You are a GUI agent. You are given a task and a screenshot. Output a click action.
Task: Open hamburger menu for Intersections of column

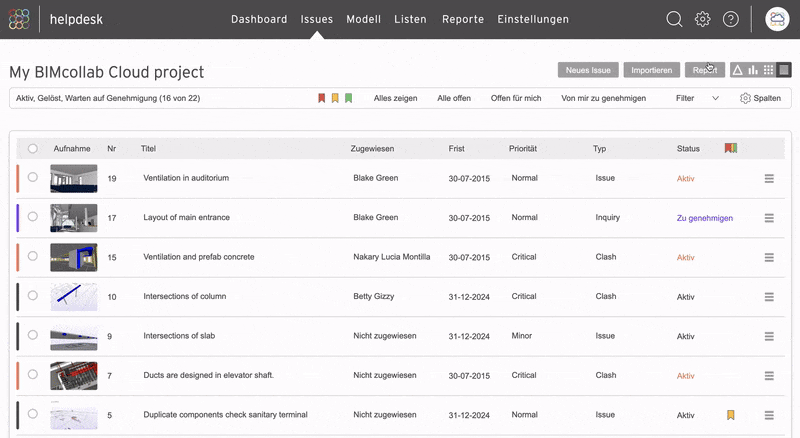pos(769,297)
